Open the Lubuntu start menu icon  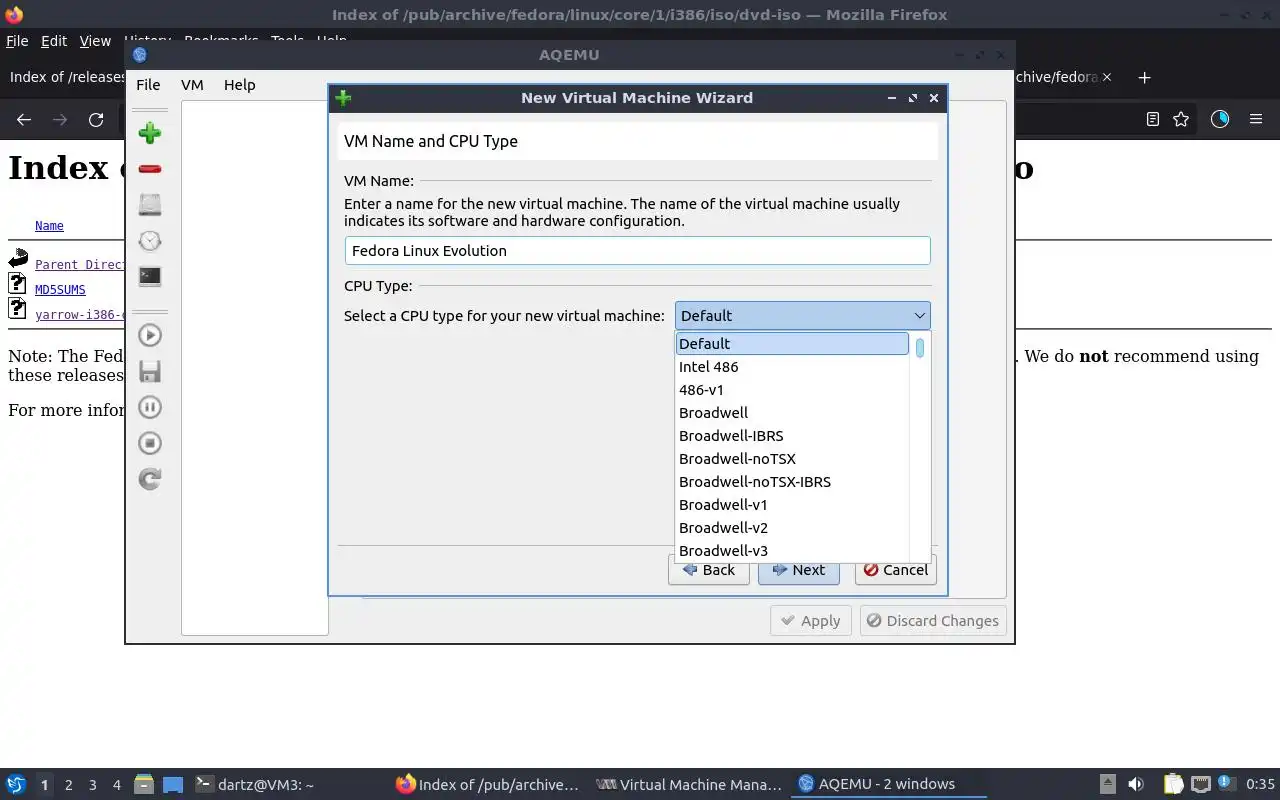point(16,784)
